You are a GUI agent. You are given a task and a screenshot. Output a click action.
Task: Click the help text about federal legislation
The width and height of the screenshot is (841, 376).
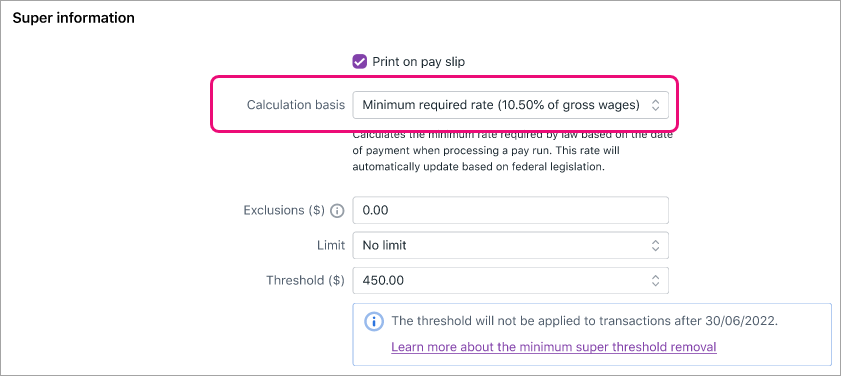pyautogui.click(x=512, y=151)
